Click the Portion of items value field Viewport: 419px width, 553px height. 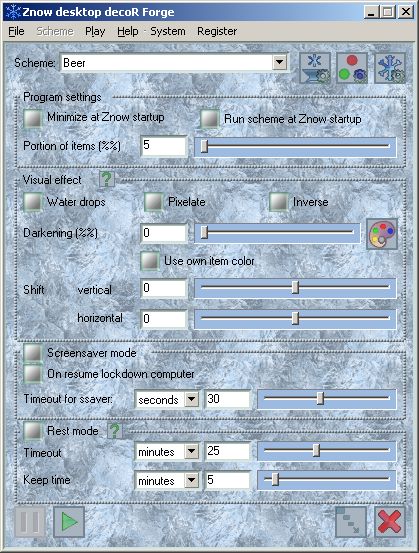coord(164,146)
